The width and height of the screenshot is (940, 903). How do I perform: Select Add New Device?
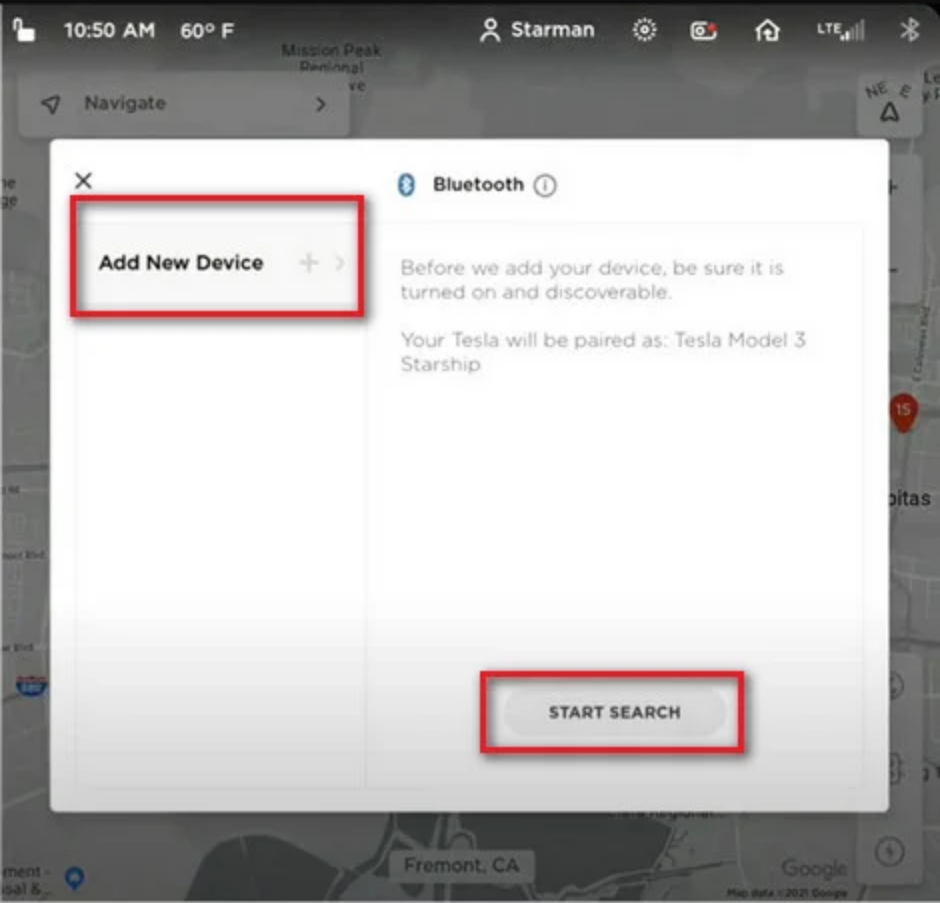click(217, 262)
